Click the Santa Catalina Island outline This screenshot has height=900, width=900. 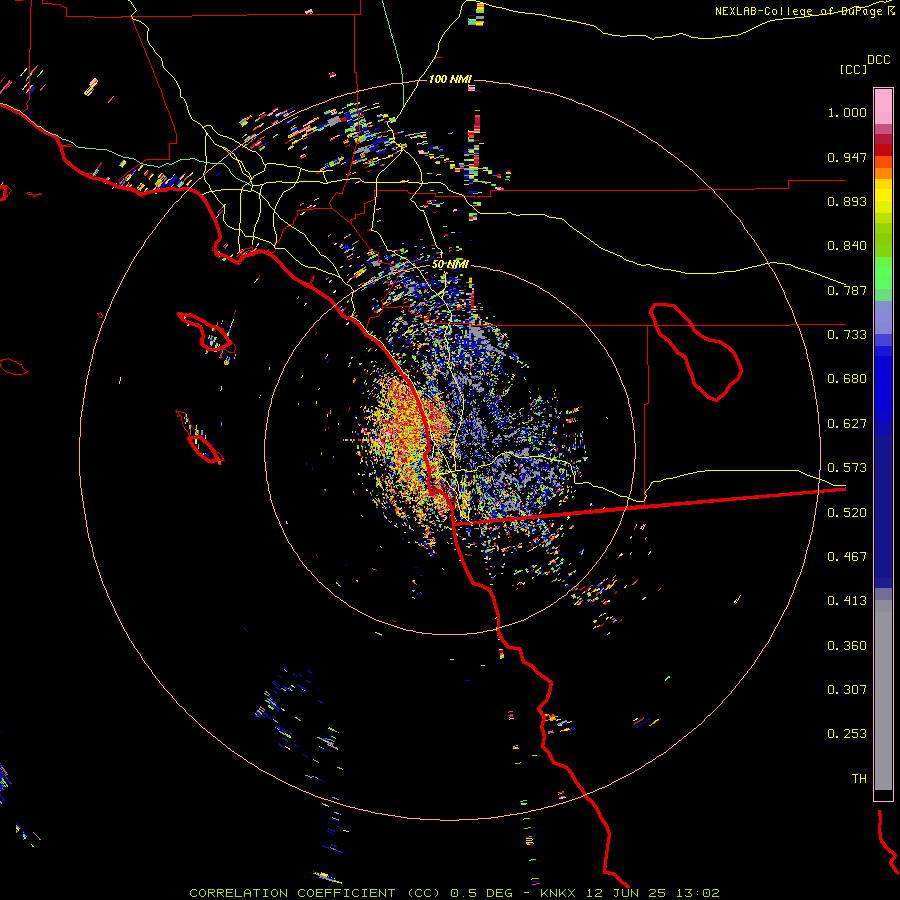(206, 332)
